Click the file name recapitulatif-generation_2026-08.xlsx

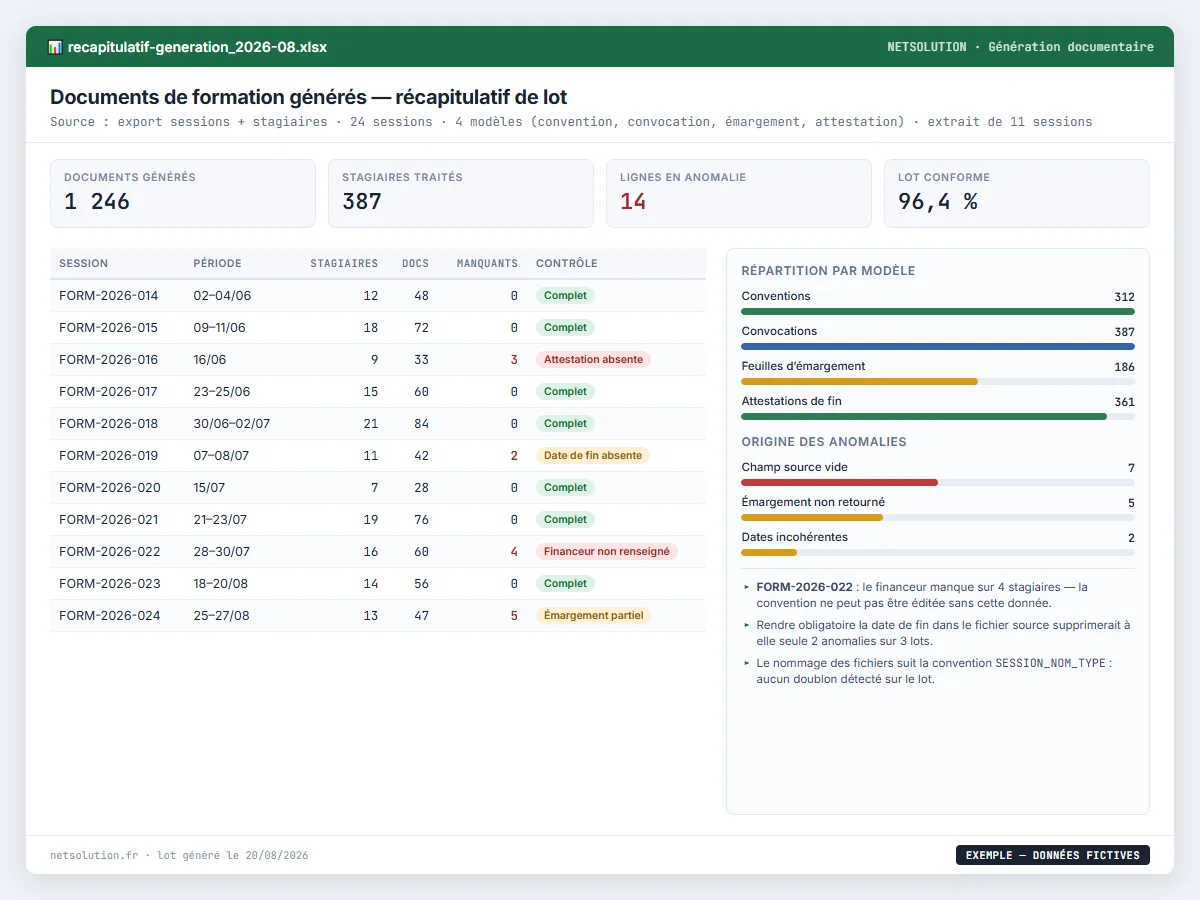(x=197, y=47)
